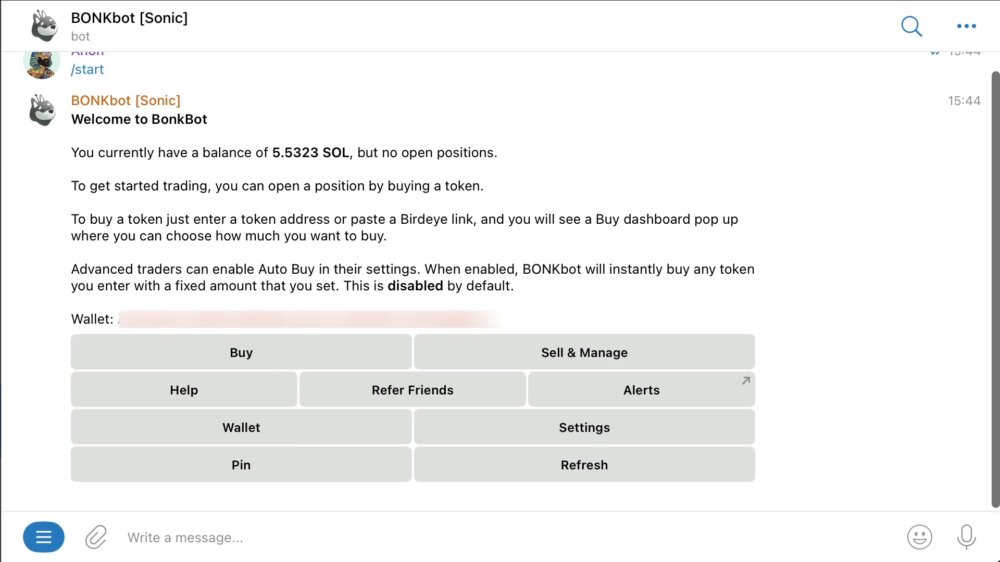Select the Help button
The image size is (1000, 562).
pyautogui.click(x=184, y=390)
